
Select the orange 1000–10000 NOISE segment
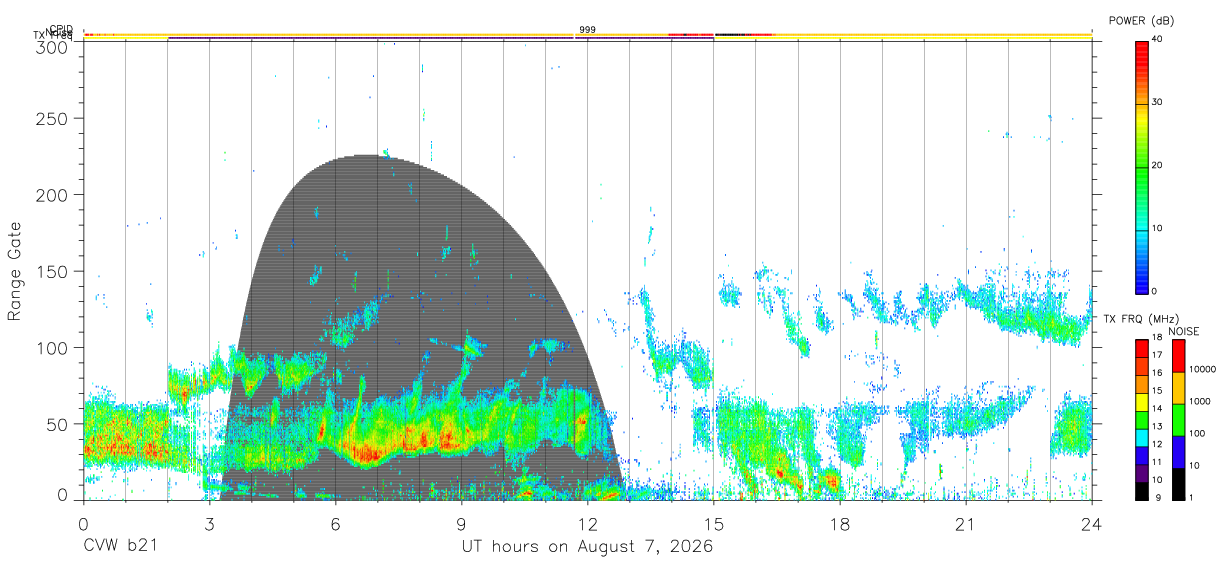click(x=1178, y=387)
